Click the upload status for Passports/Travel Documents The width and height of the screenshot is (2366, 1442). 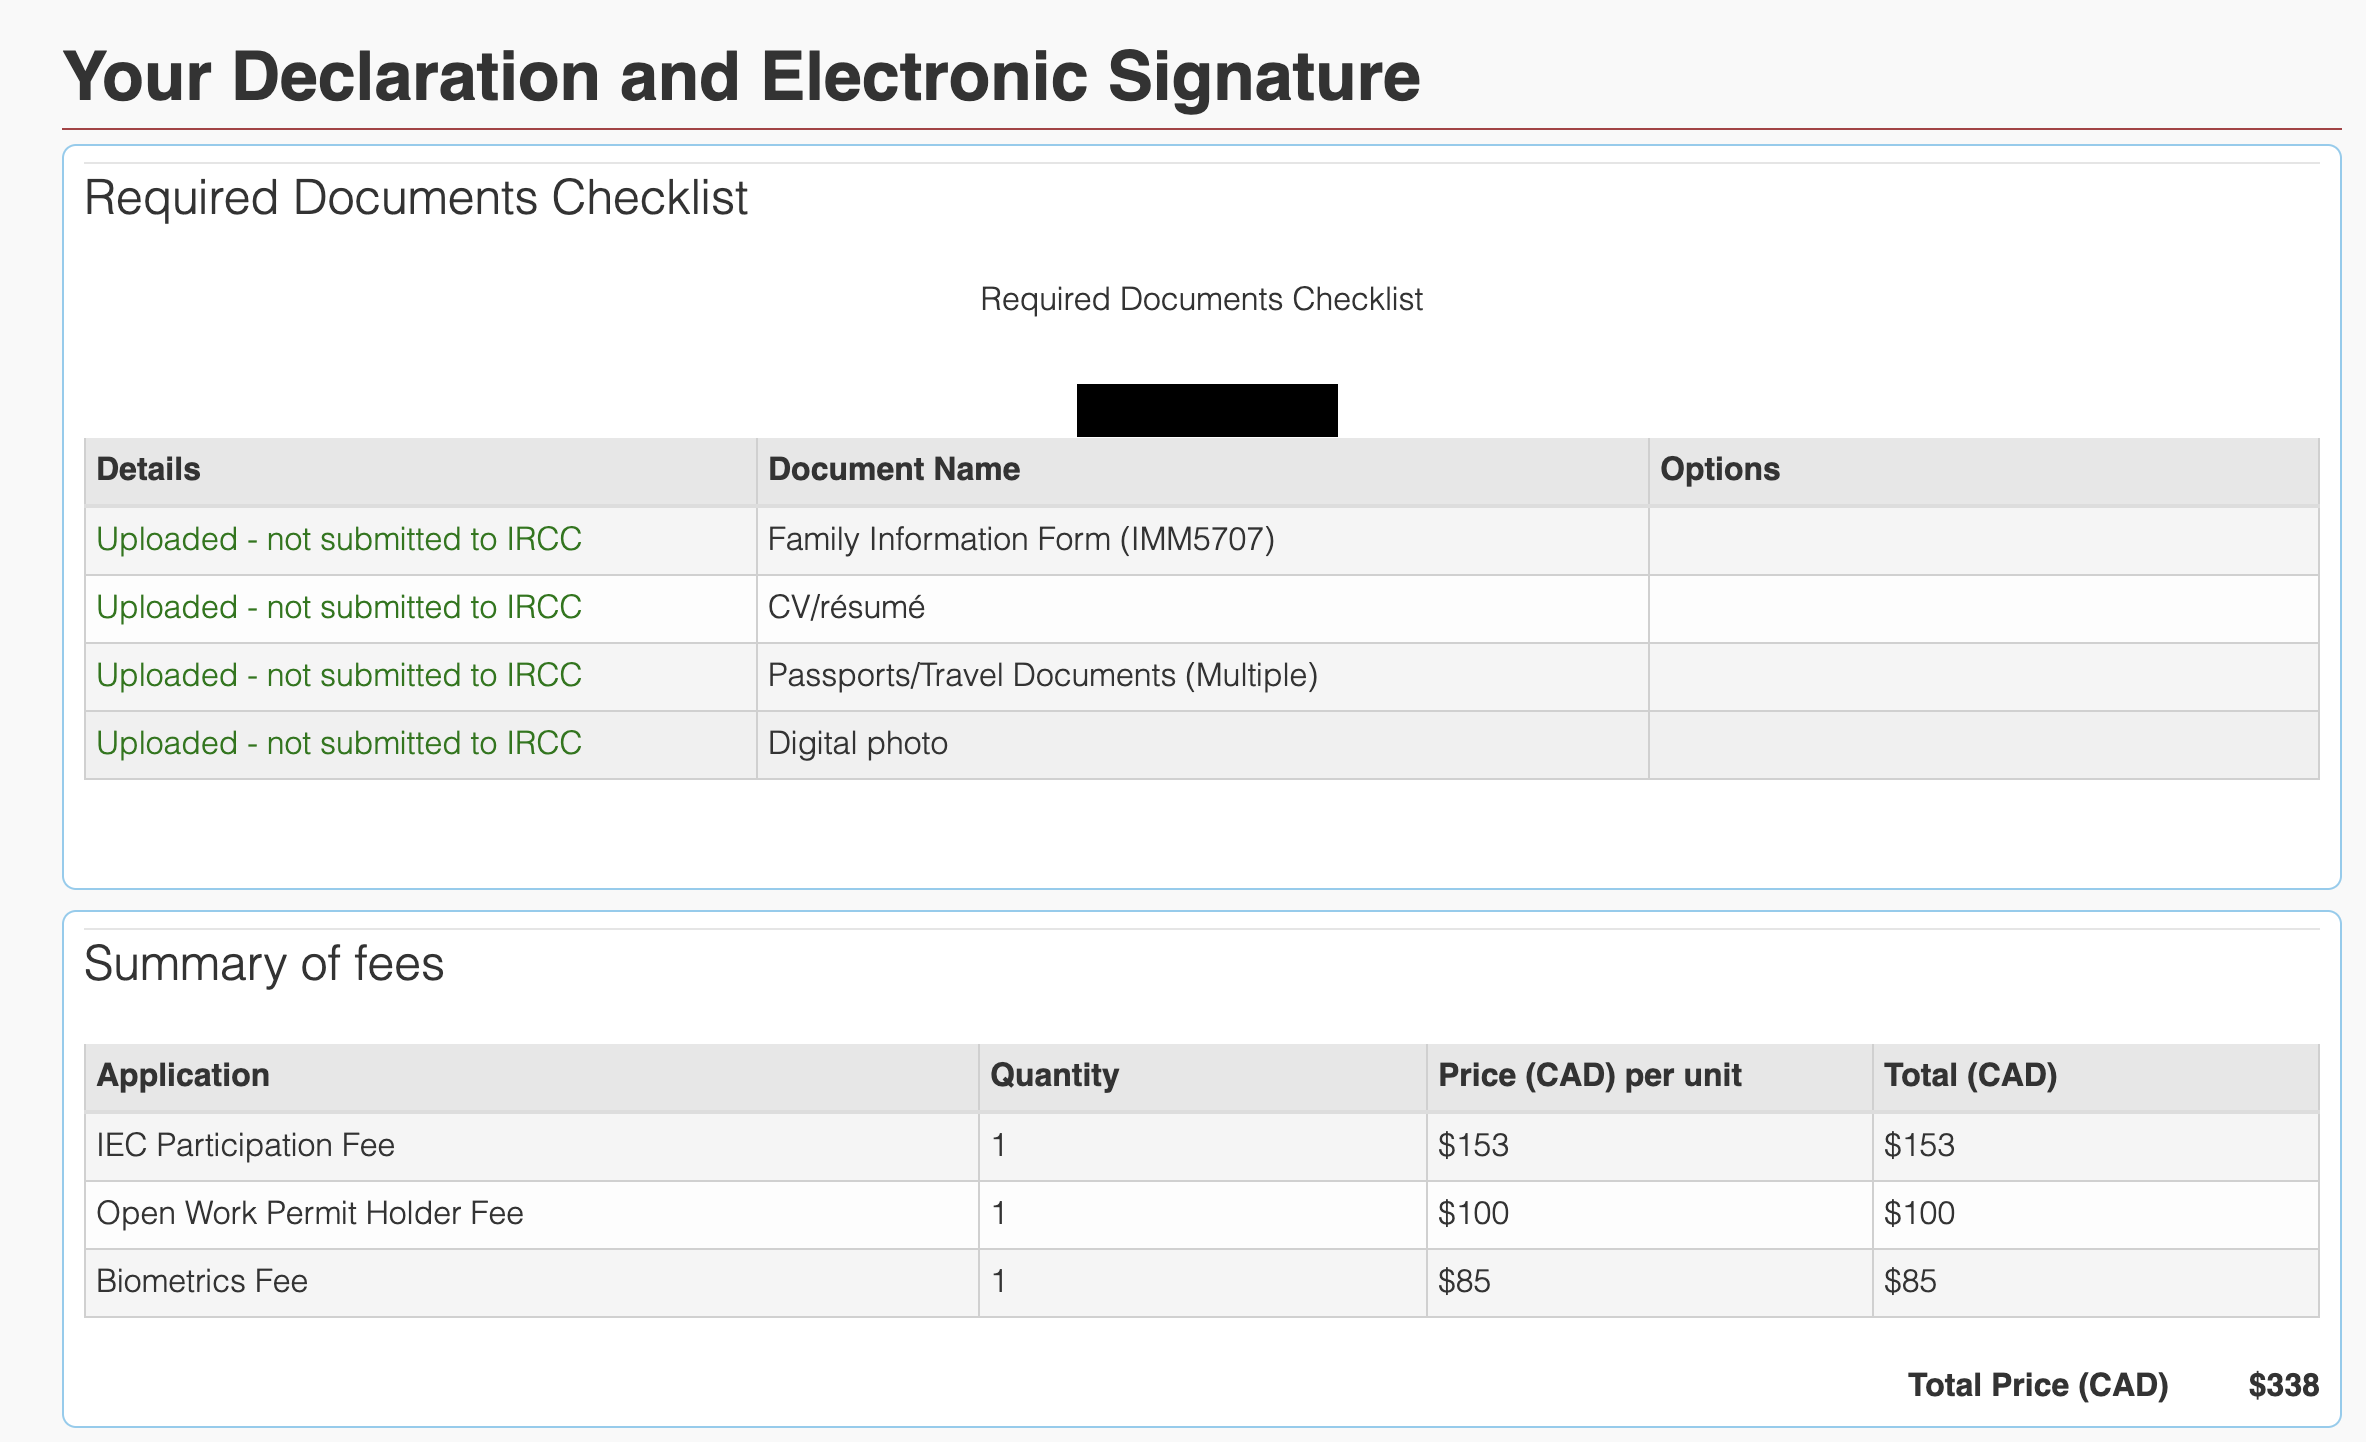[339, 676]
